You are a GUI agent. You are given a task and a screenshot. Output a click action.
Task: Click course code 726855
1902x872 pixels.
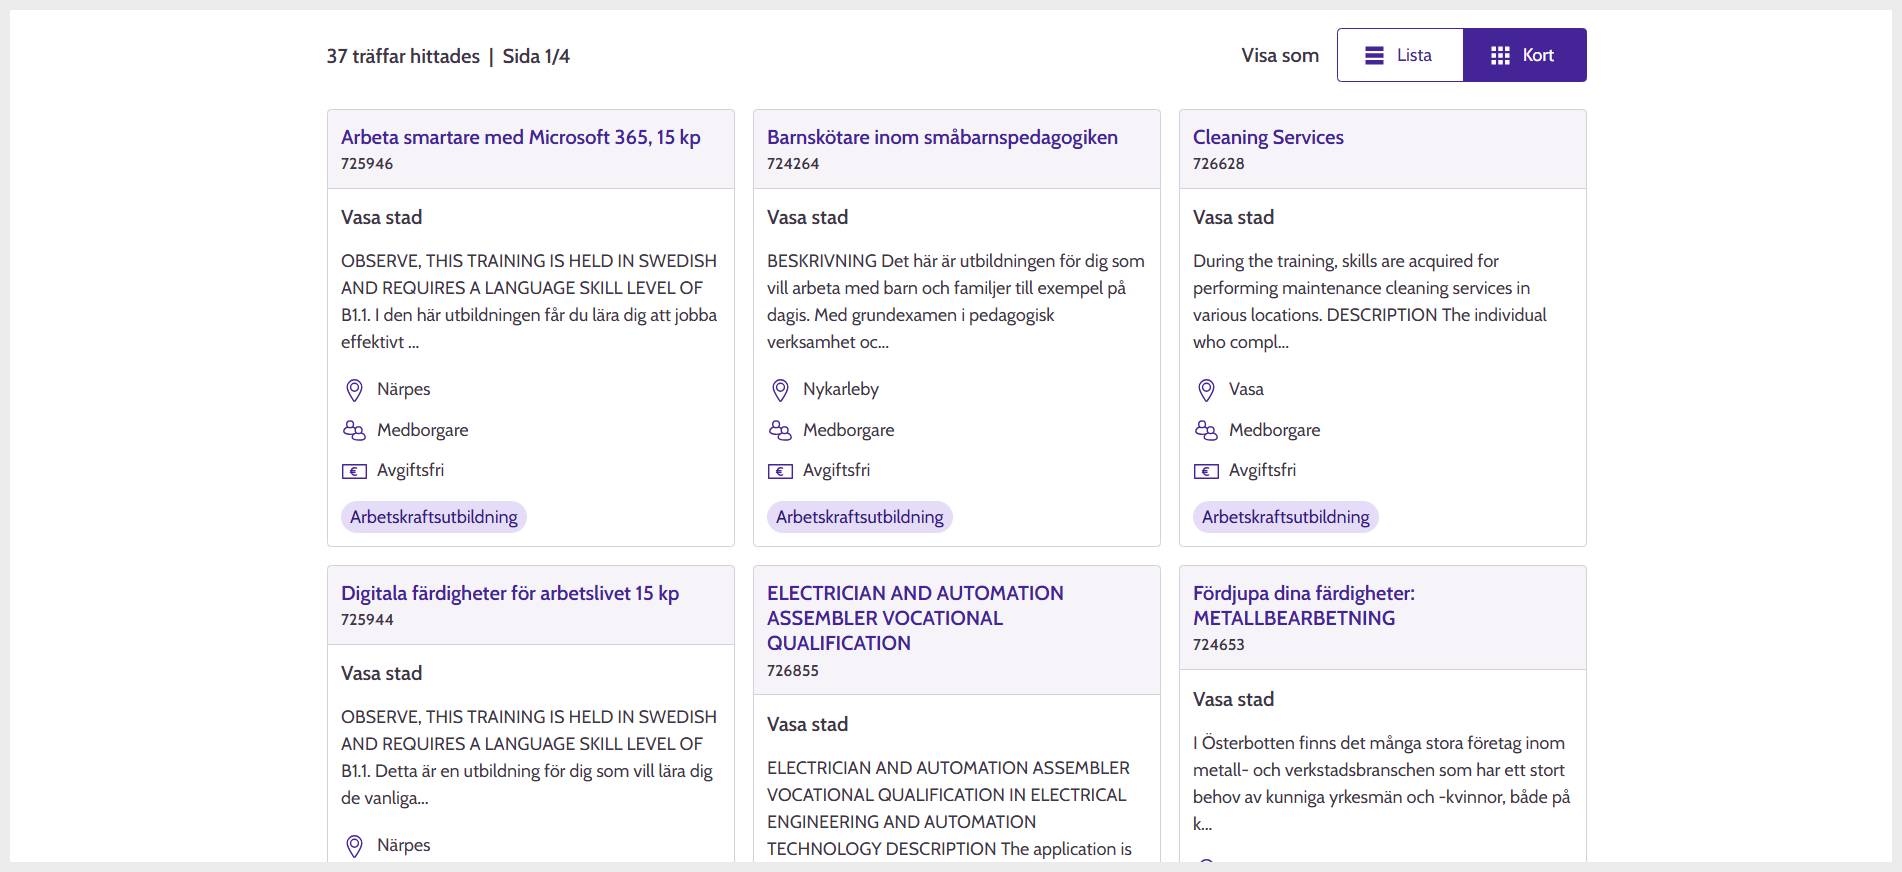(793, 671)
